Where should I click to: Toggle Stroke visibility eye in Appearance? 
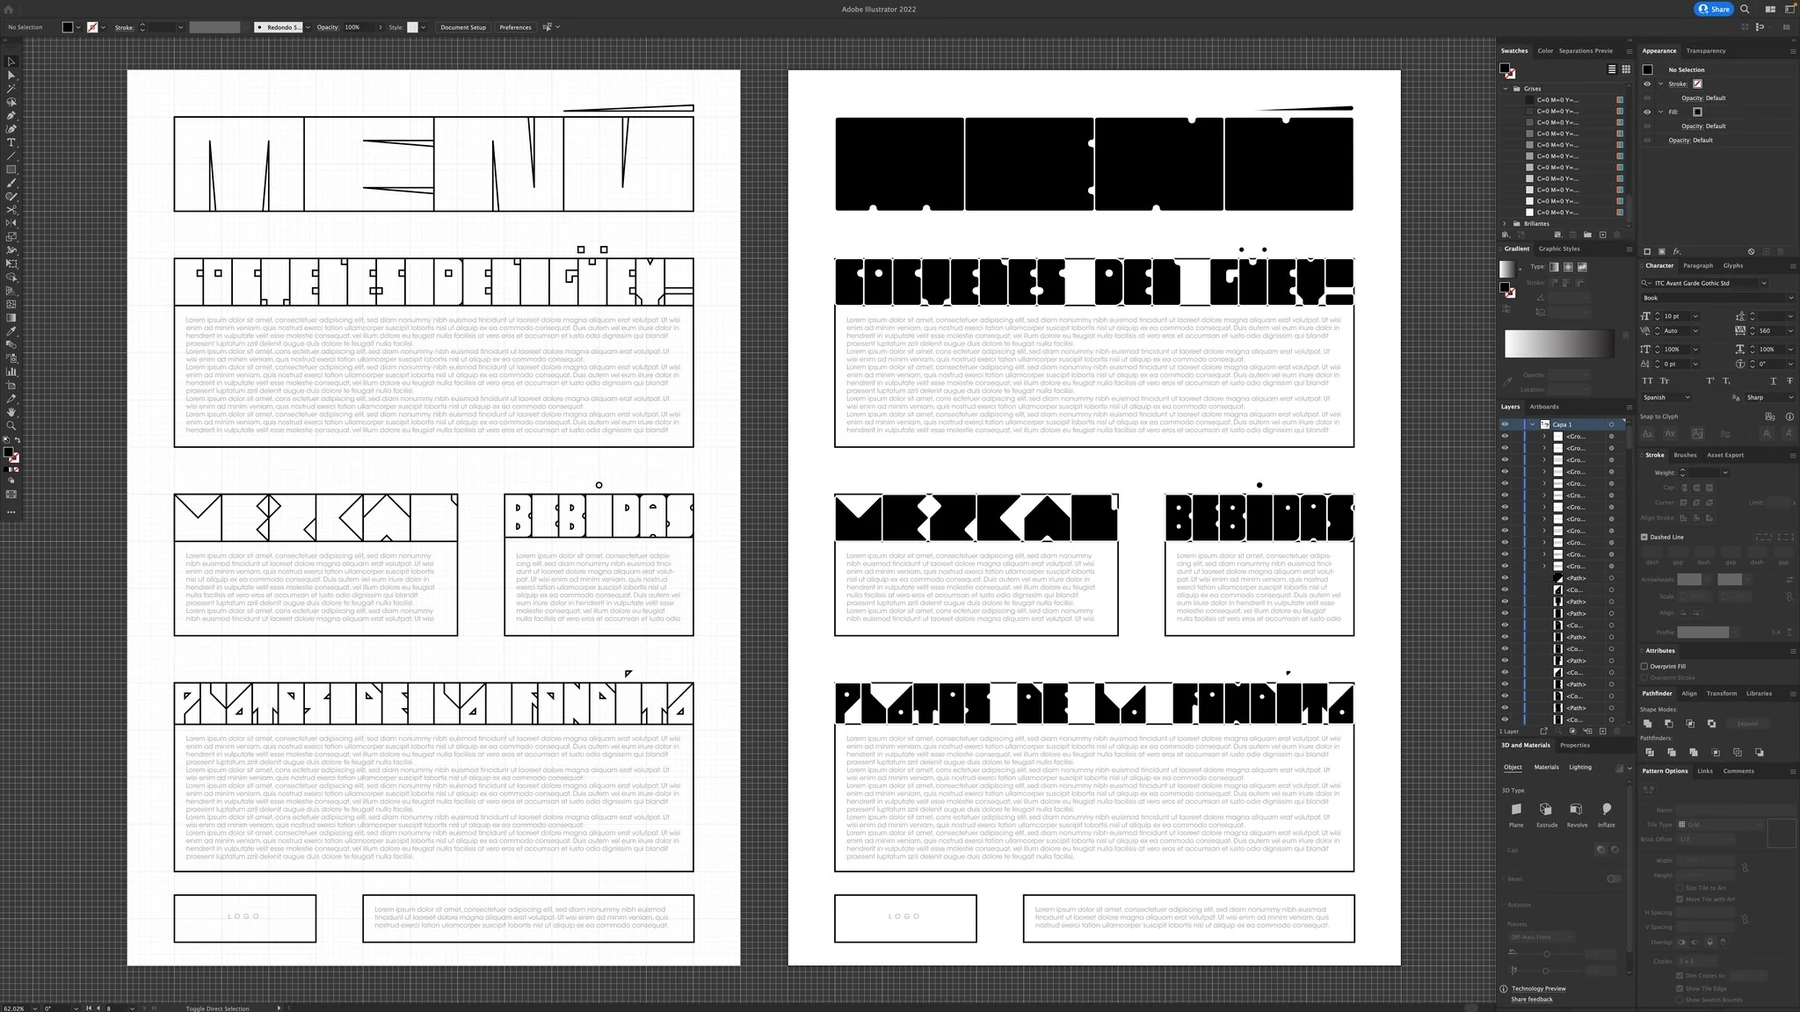(1647, 84)
